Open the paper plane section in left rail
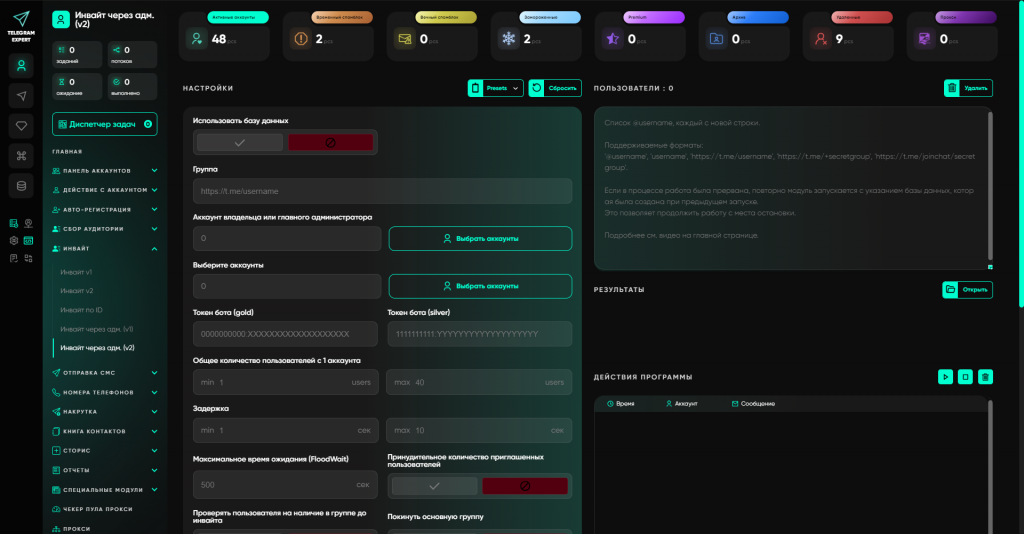Viewport: 1024px width, 534px height. tap(22, 95)
